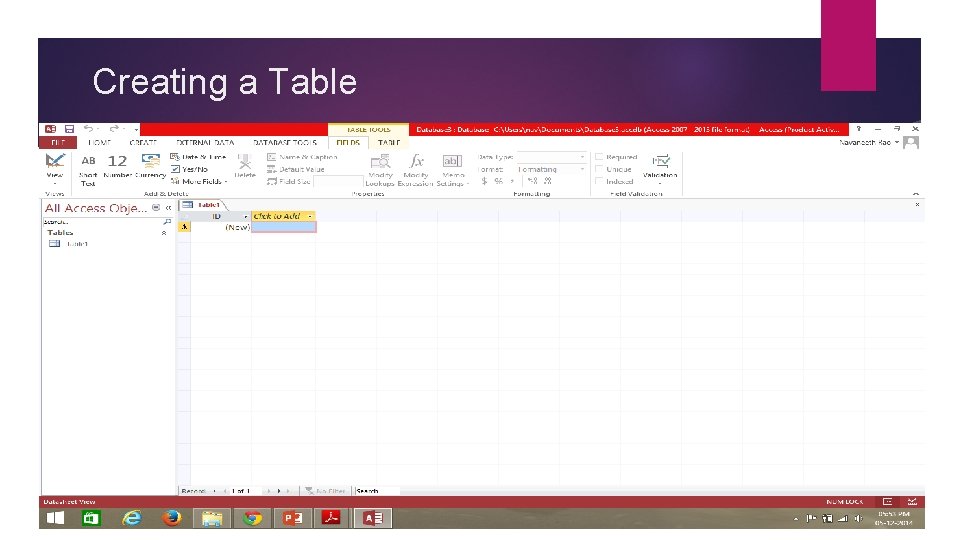Viewport: 960px width, 540px height.
Task: Open the Click to Add column dropdown
Action: click(x=310, y=216)
